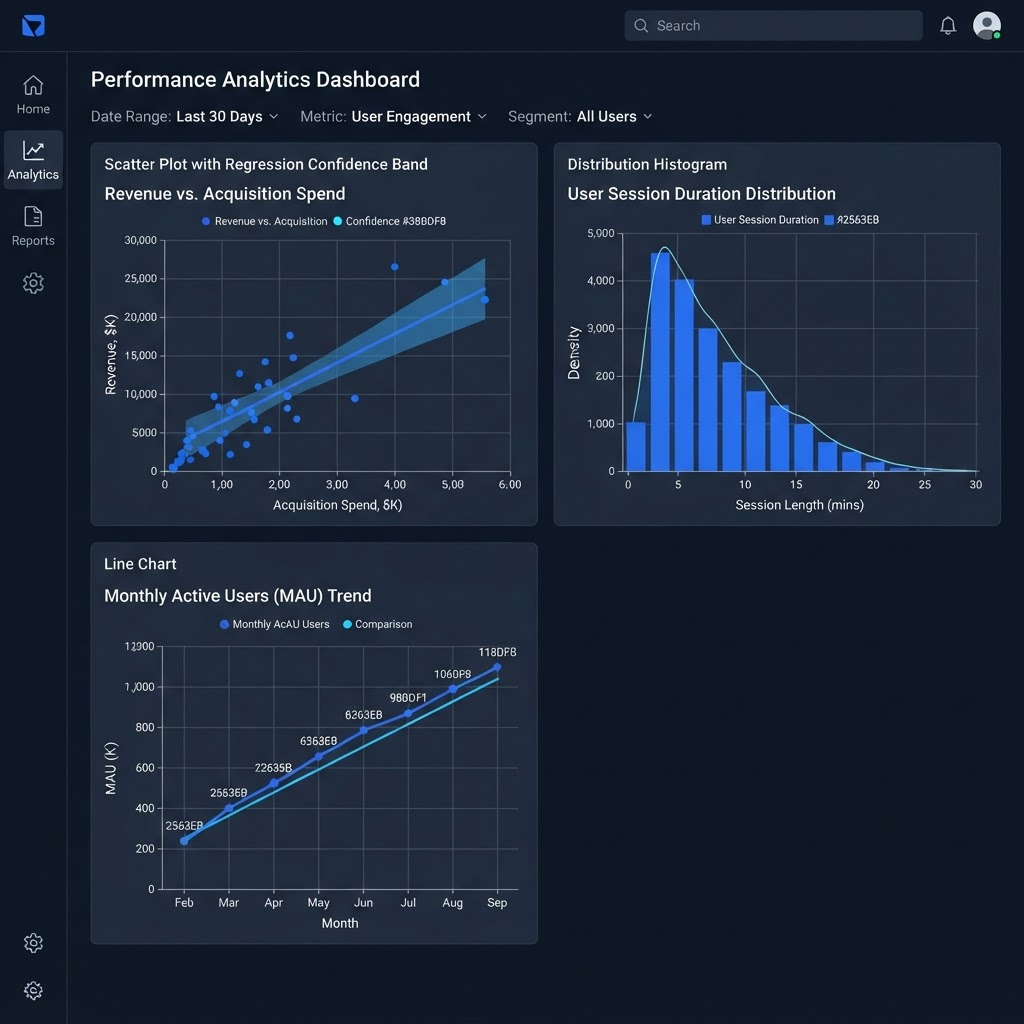Click the 118DFB data label
The height and width of the screenshot is (1024, 1024).
[497, 652]
